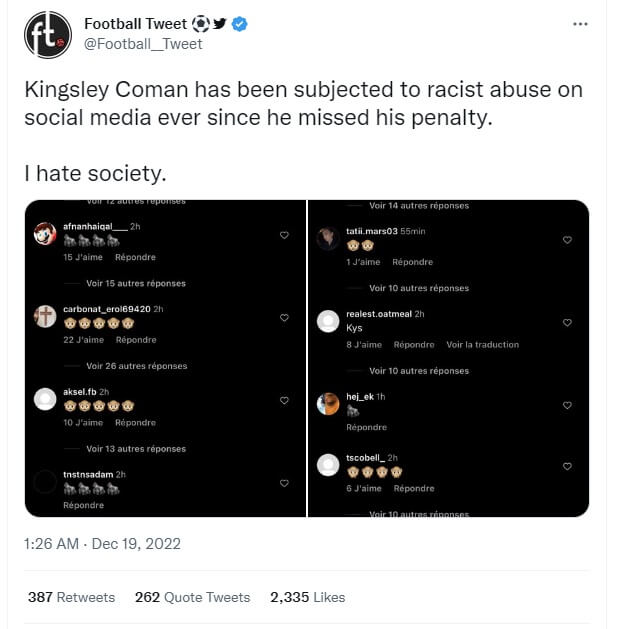Tap the heart beside tatii.mars03 comment
This screenshot has height=629, width=617.
(x=567, y=240)
